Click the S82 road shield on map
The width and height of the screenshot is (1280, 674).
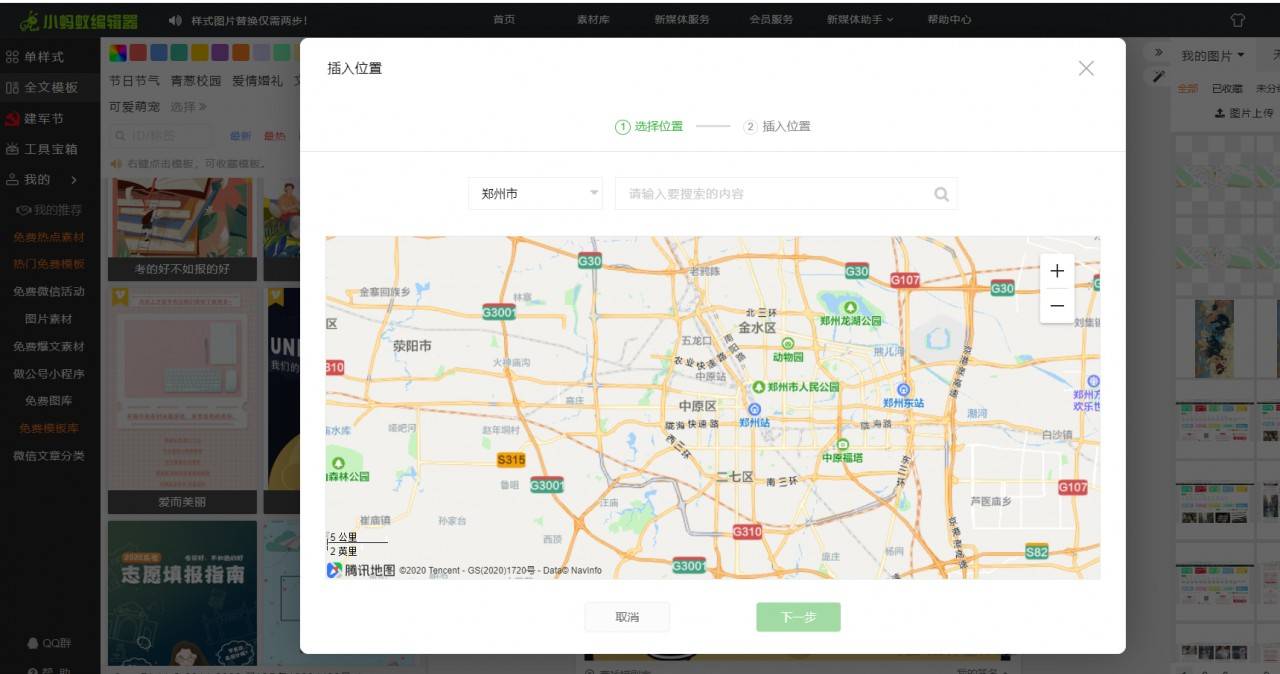(x=1037, y=552)
